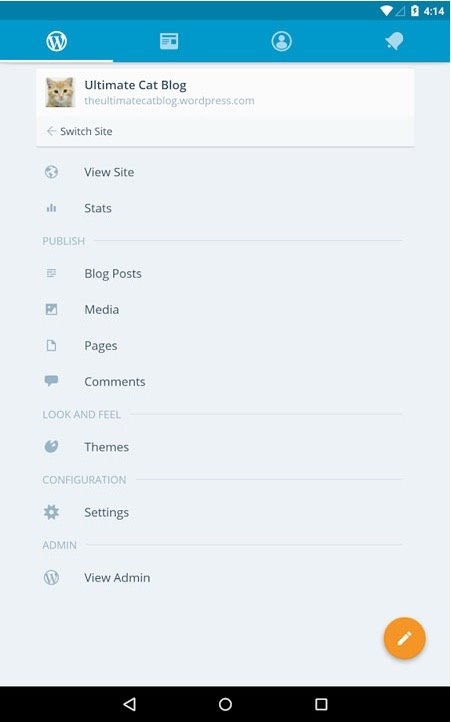The width and height of the screenshot is (451, 723).
Task: Tap the orange pencil new post button
Action: click(x=404, y=638)
